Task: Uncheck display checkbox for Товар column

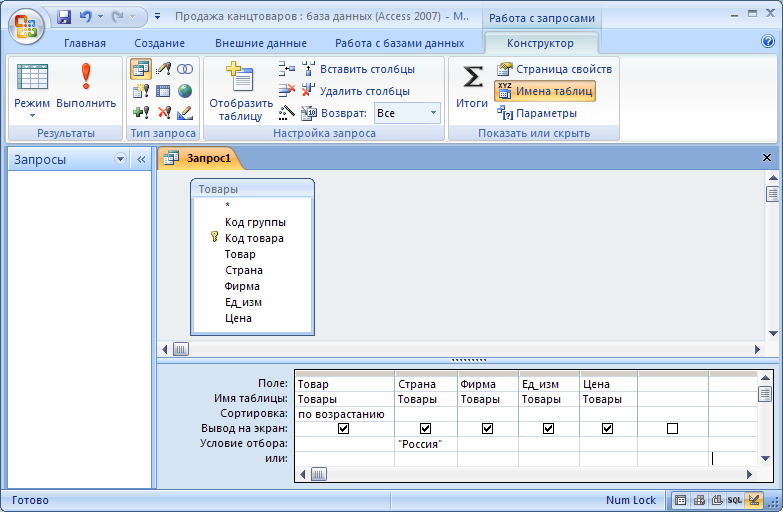Action: (344, 429)
